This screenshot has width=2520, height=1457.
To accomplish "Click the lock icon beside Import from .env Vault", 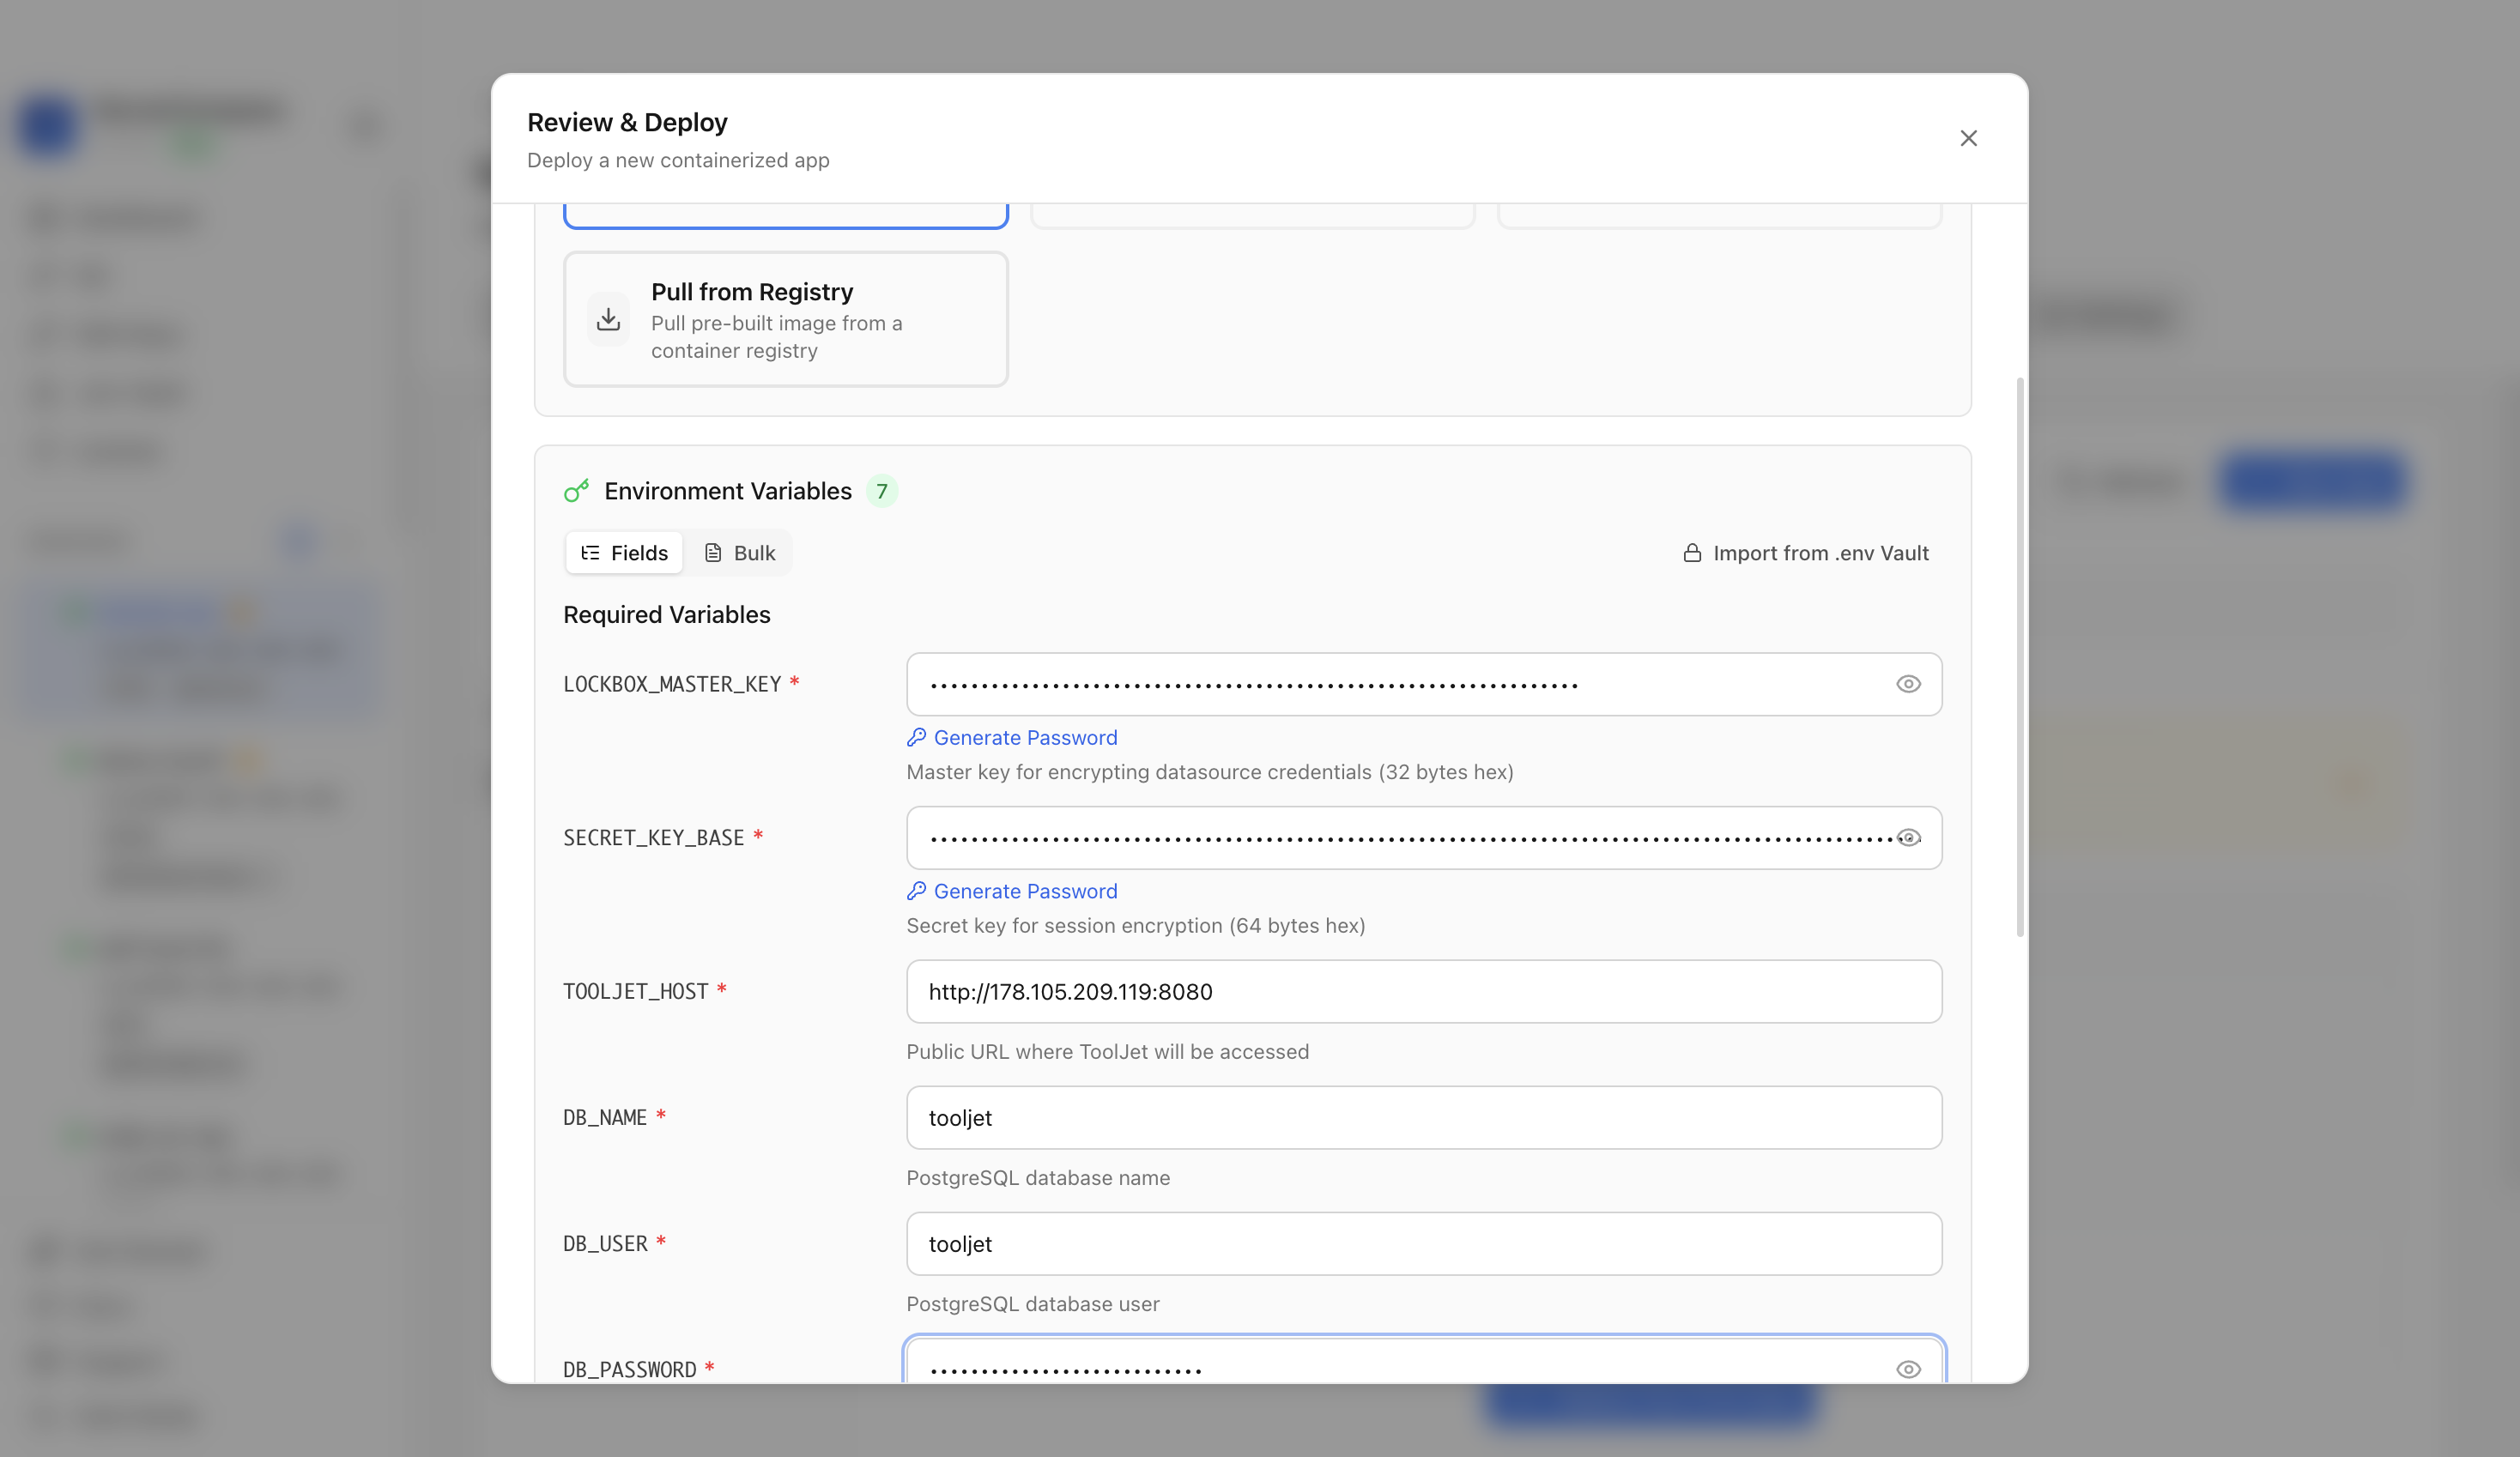I will click(x=1692, y=553).
